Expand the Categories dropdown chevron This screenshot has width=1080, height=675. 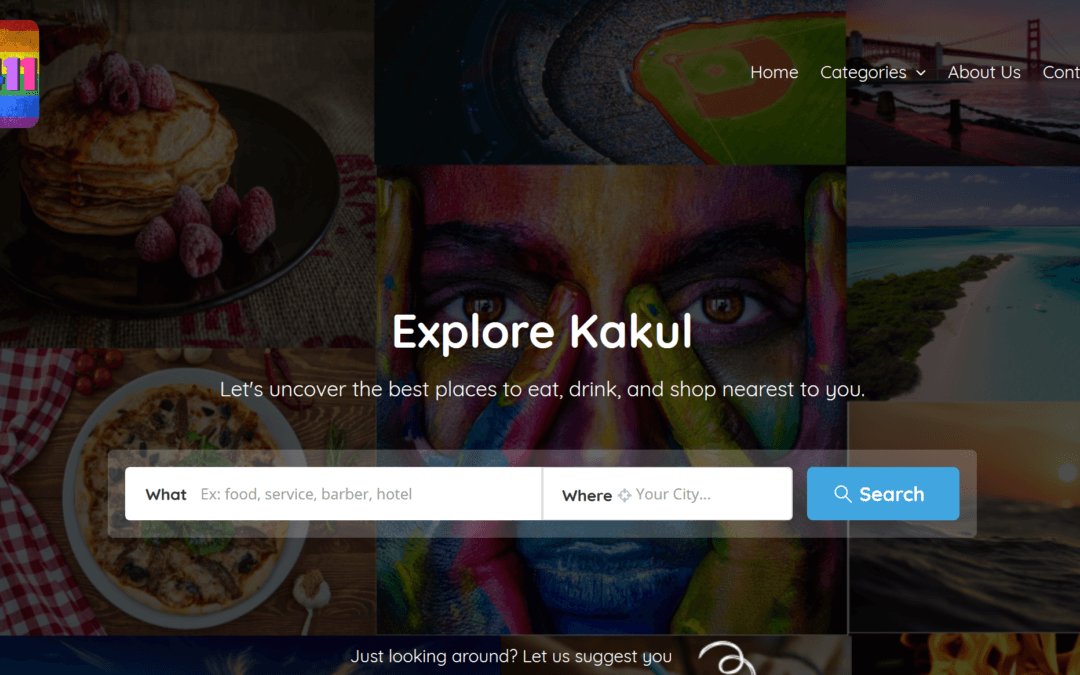[921, 73]
